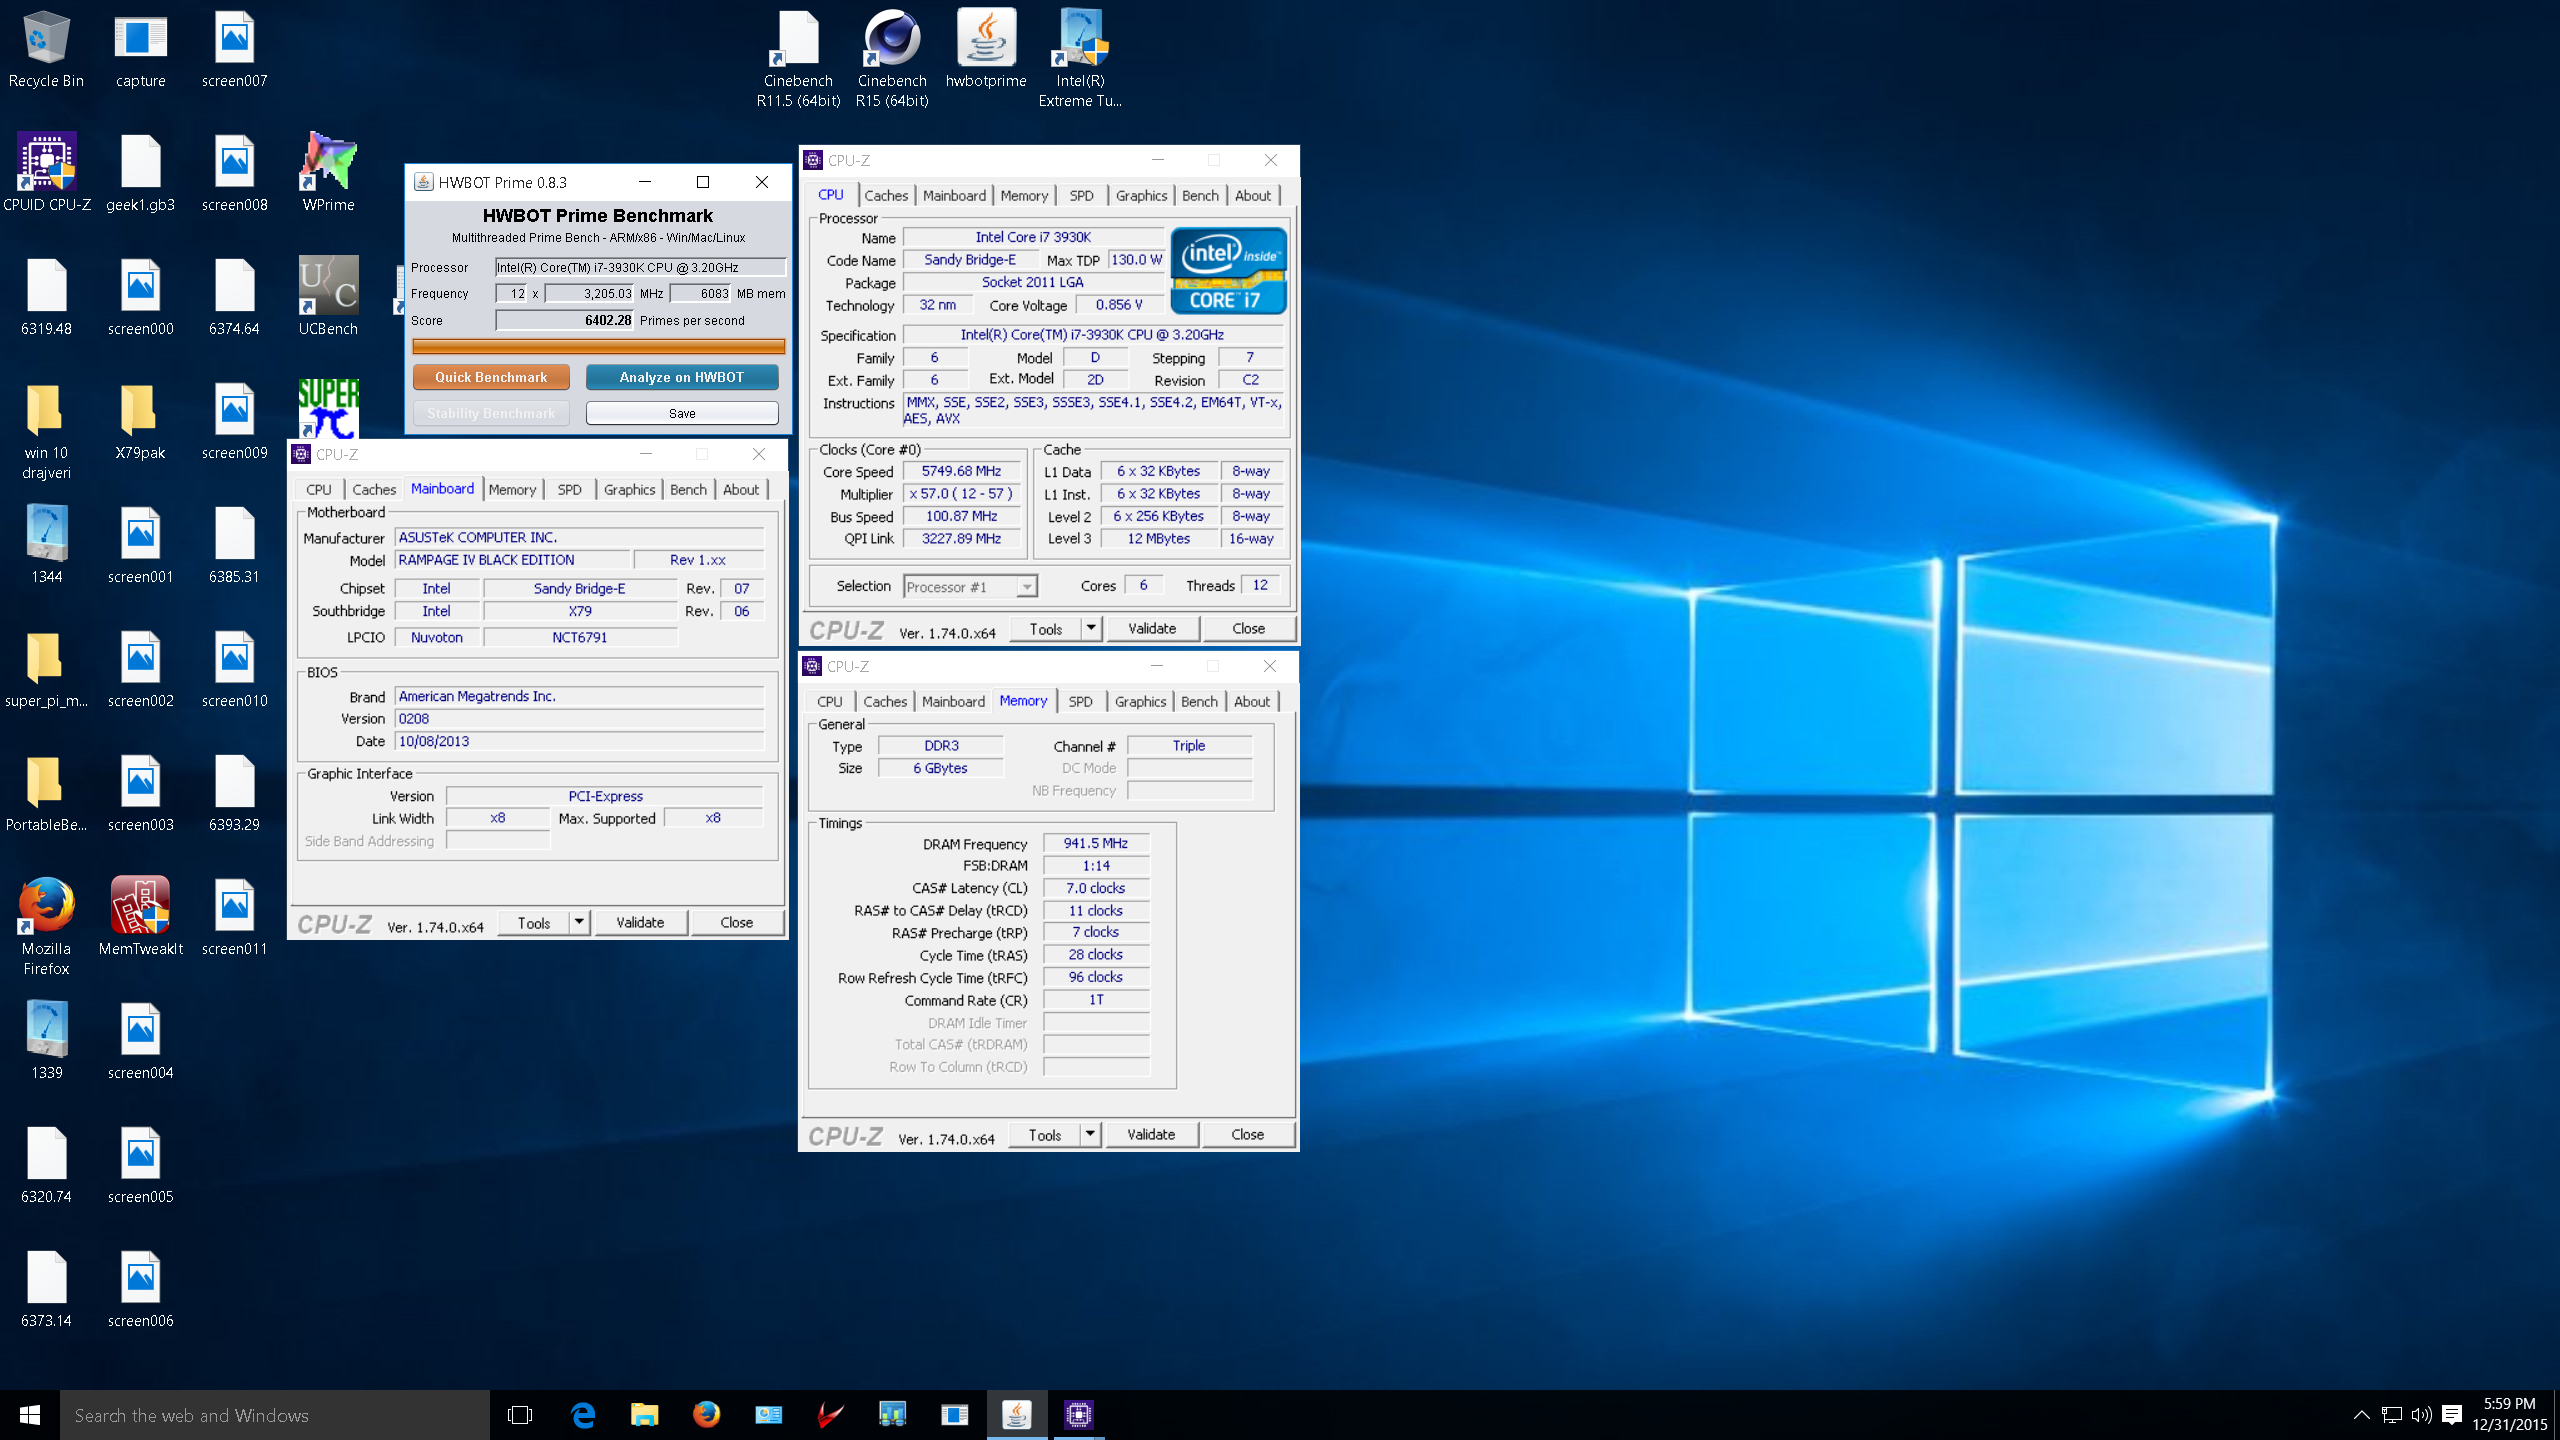Image resolution: width=2560 pixels, height=1440 pixels.
Task: Open About tab in Memory CPU-Z window
Action: click(x=1252, y=702)
